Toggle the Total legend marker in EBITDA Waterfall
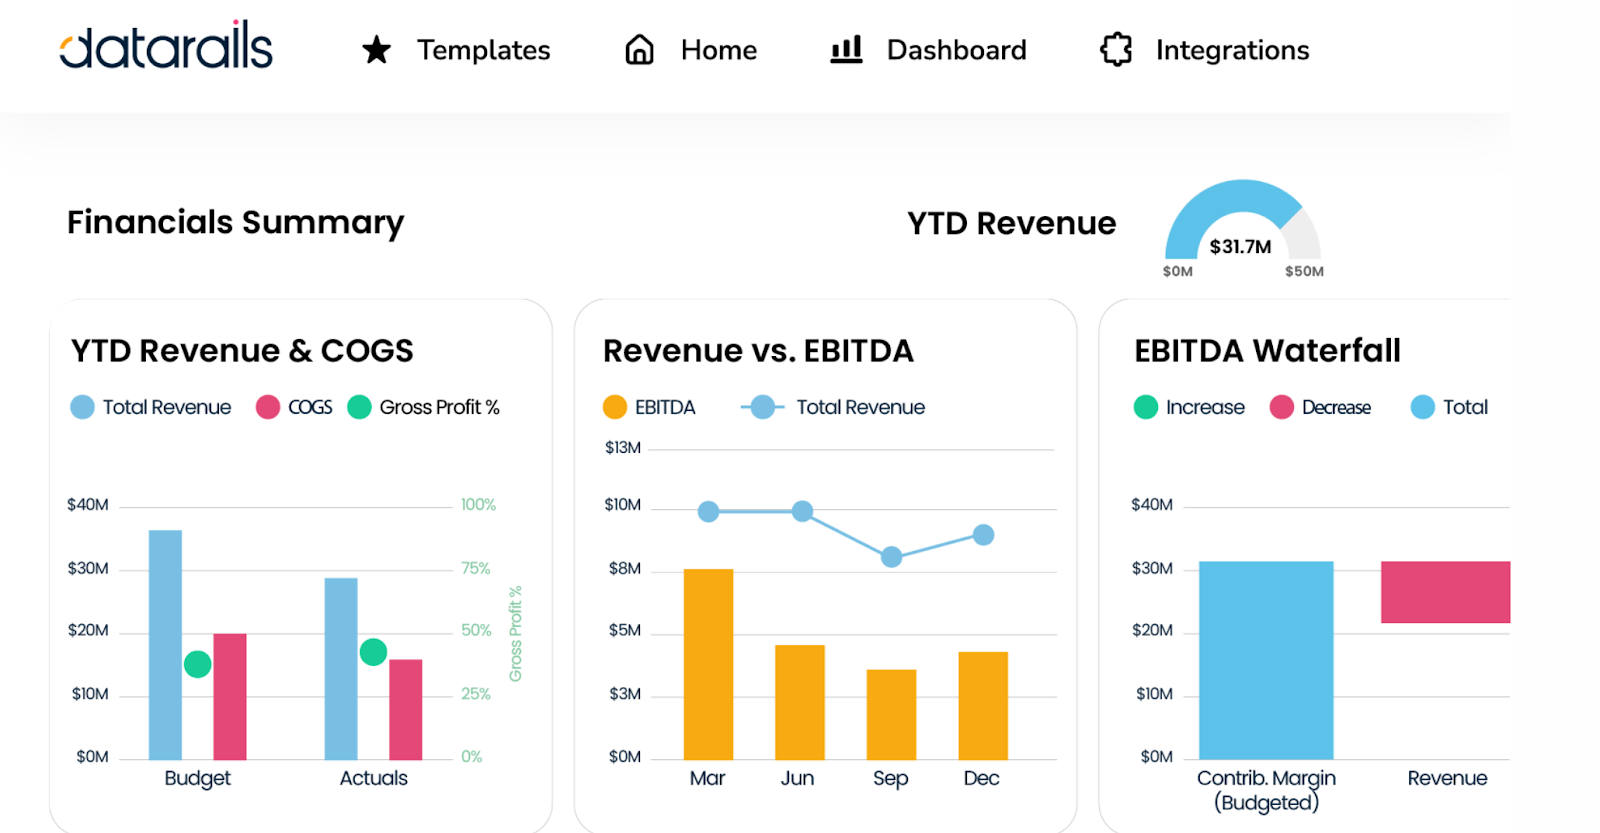This screenshot has width=1600, height=833. tap(1423, 407)
